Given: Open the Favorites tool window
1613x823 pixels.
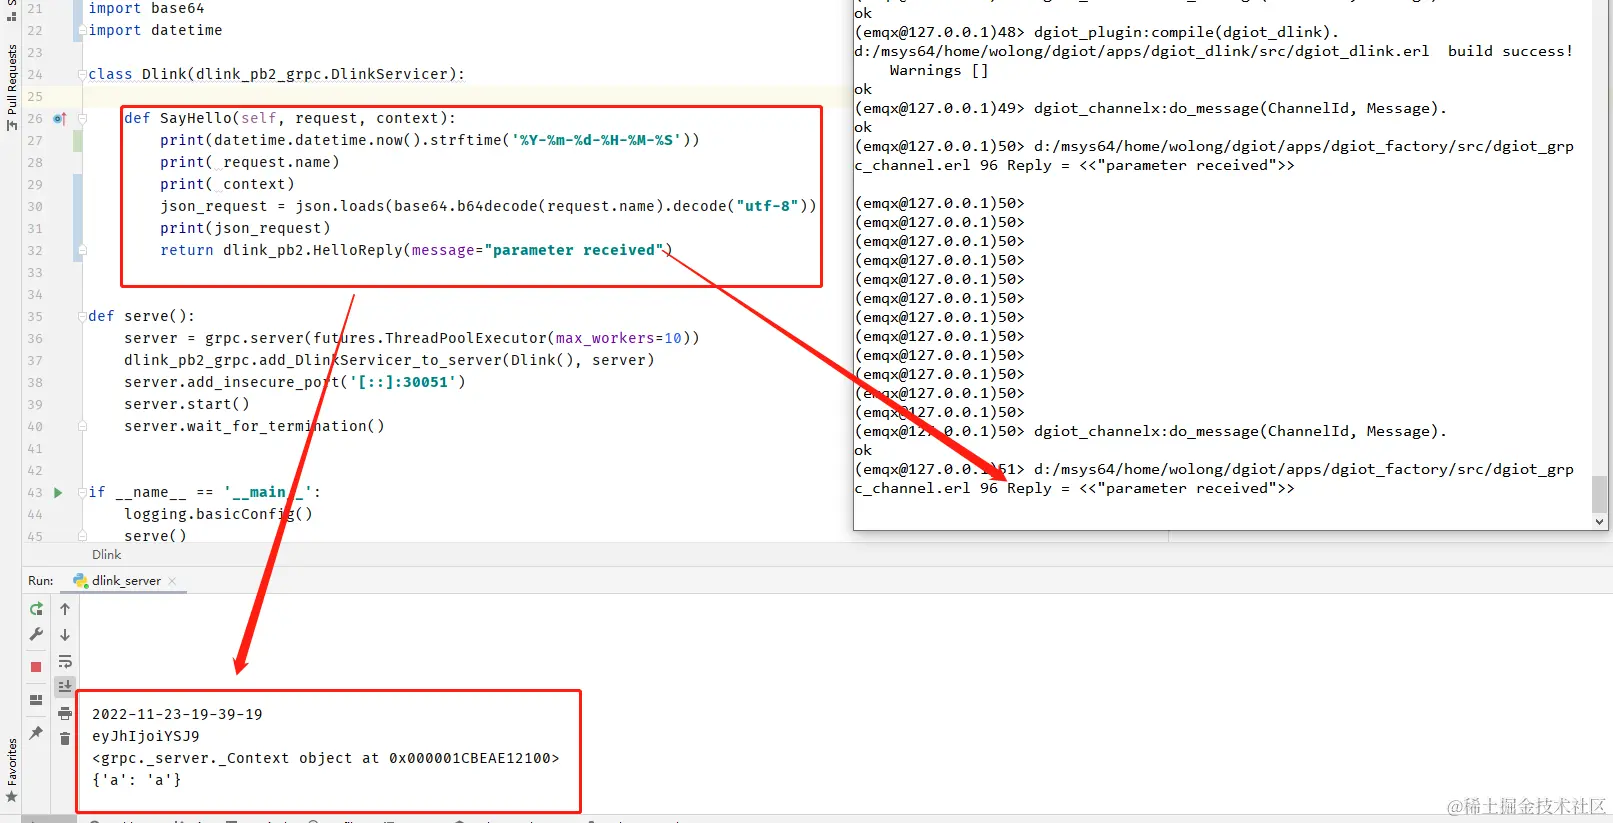Looking at the screenshot, I should (11, 769).
